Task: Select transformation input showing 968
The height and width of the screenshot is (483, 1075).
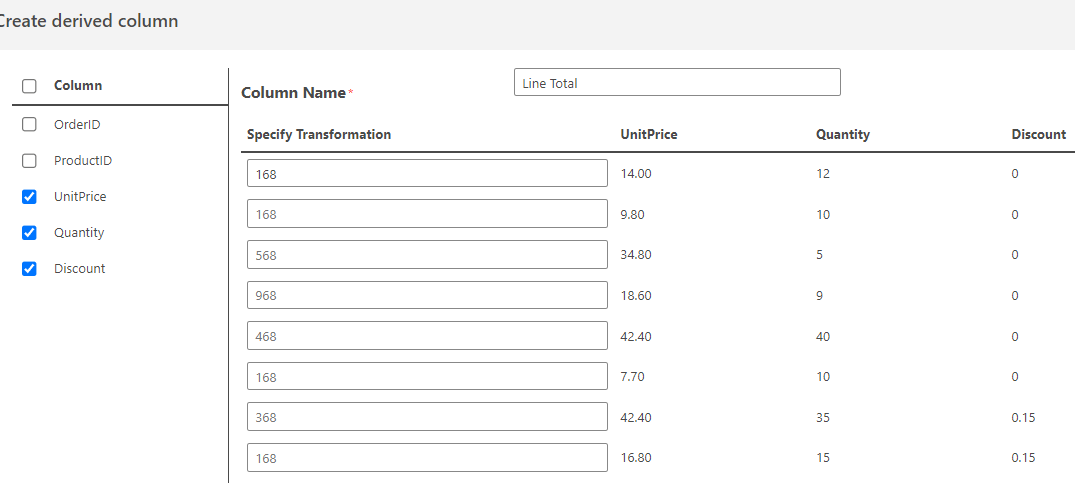Action: click(427, 296)
